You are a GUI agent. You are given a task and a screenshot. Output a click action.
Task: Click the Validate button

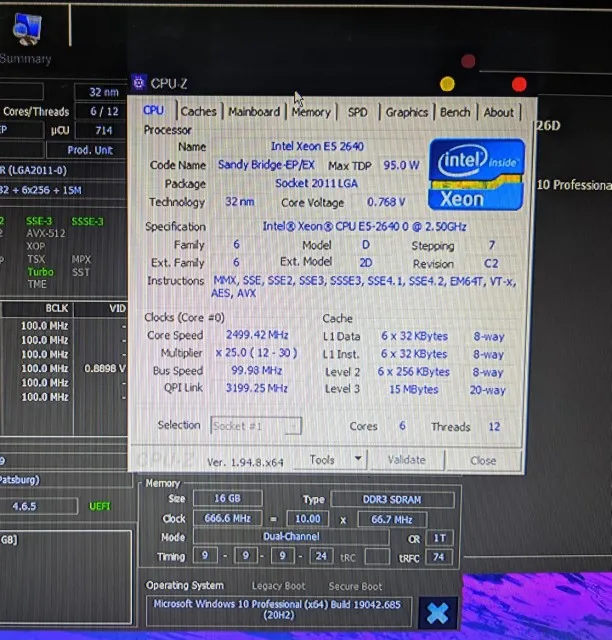pyautogui.click(x=407, y=460)
